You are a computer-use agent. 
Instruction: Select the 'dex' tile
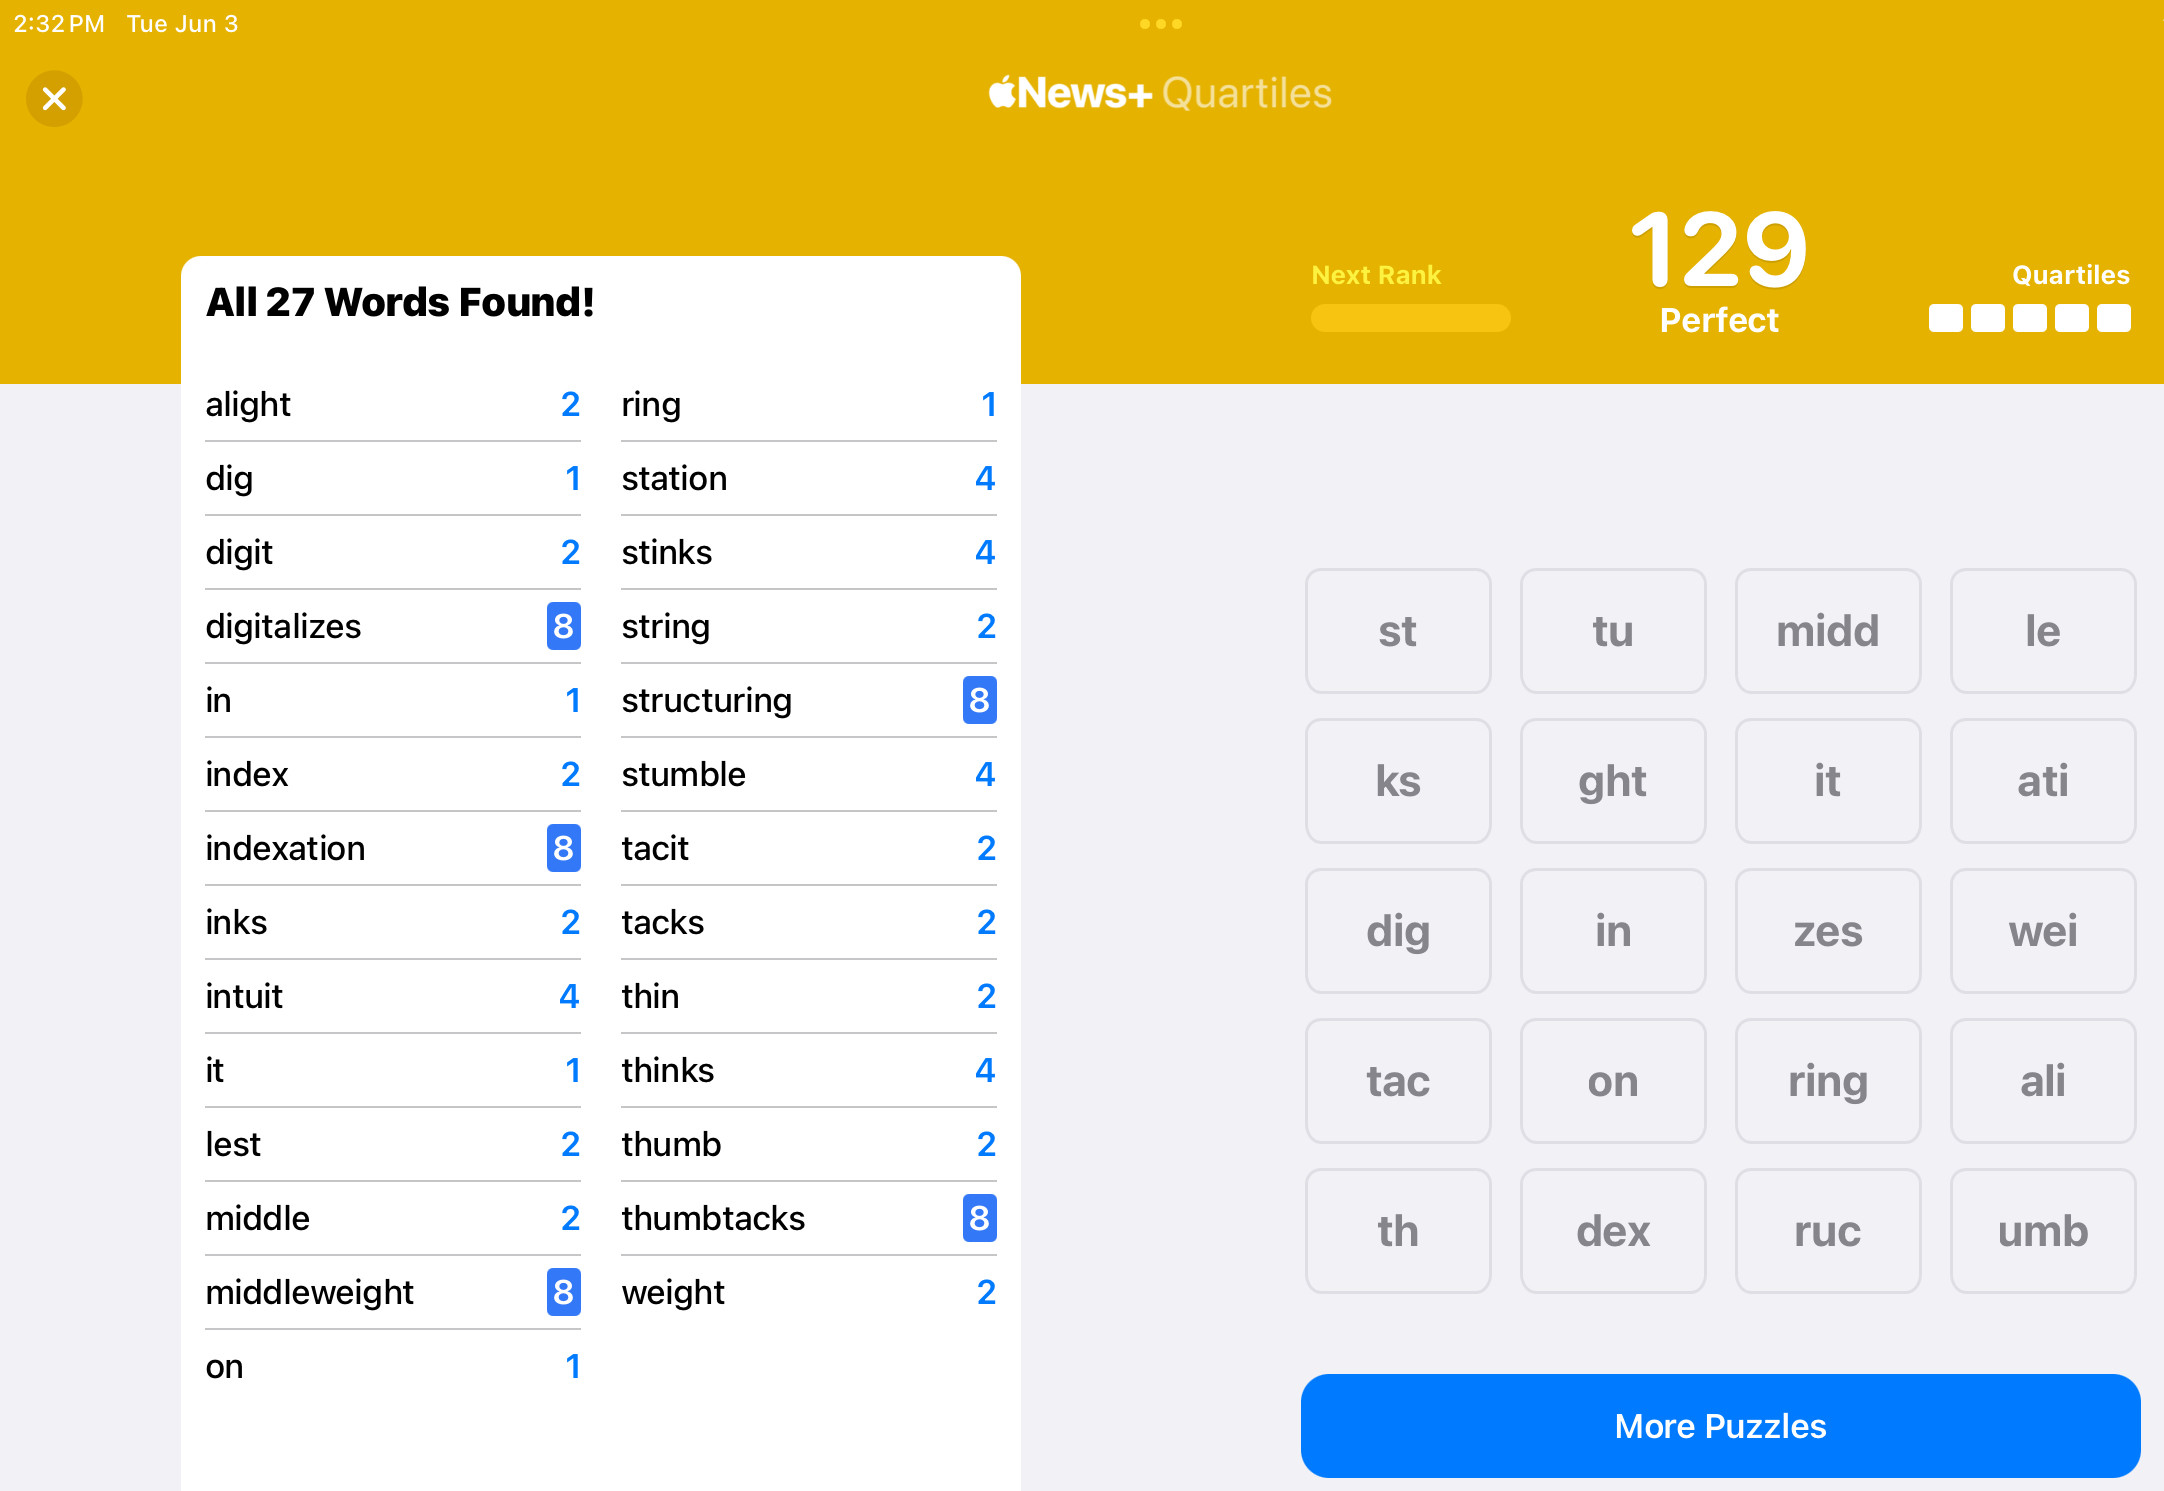[1612, 1231]
